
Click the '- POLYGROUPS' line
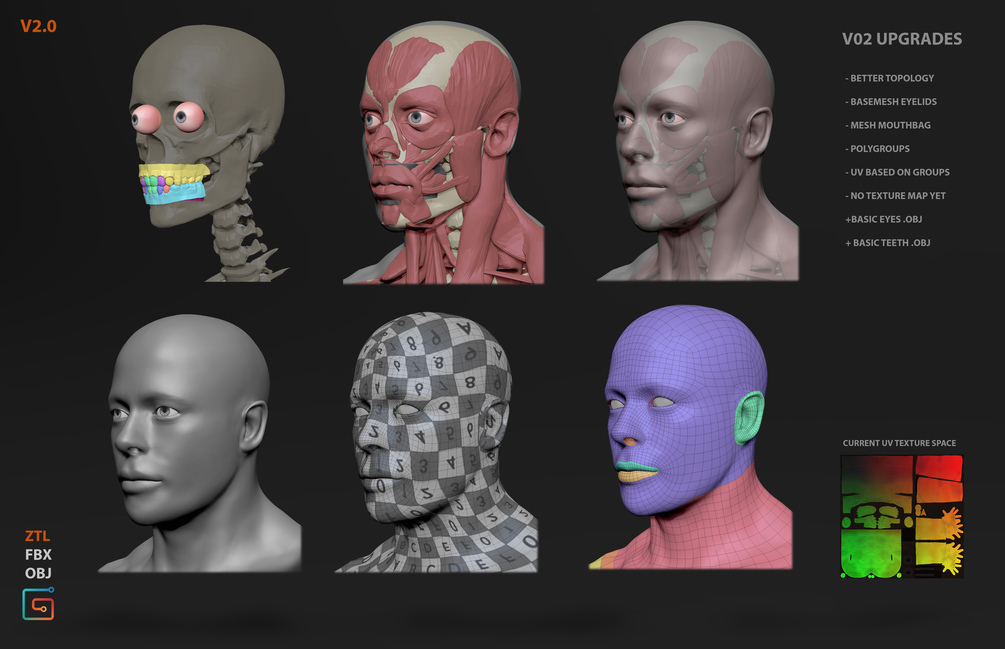tap(877, 149)
